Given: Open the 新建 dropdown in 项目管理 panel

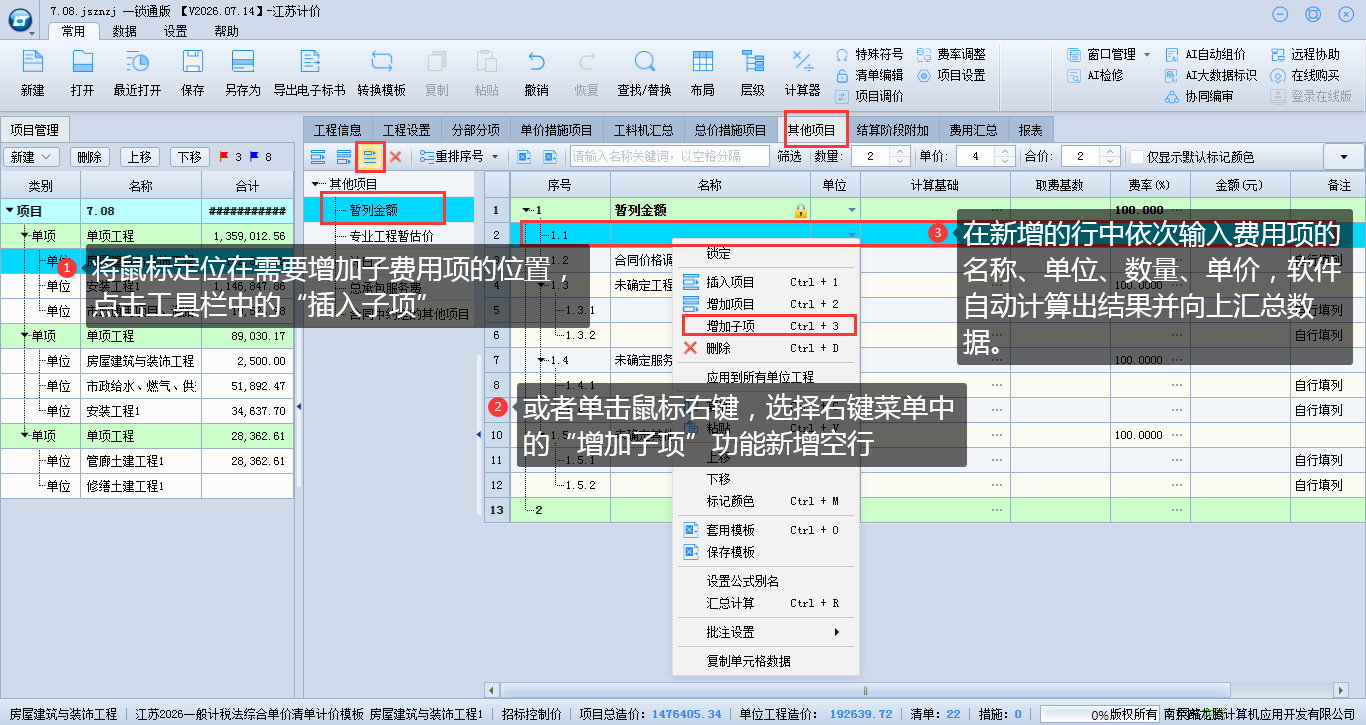Looking at the screenshot, I should coord(33,157).
